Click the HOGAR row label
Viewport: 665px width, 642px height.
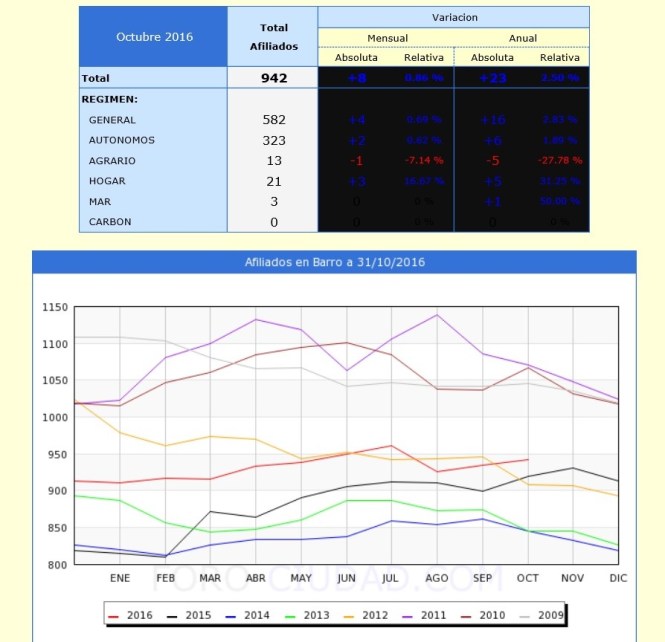[108, 181]
